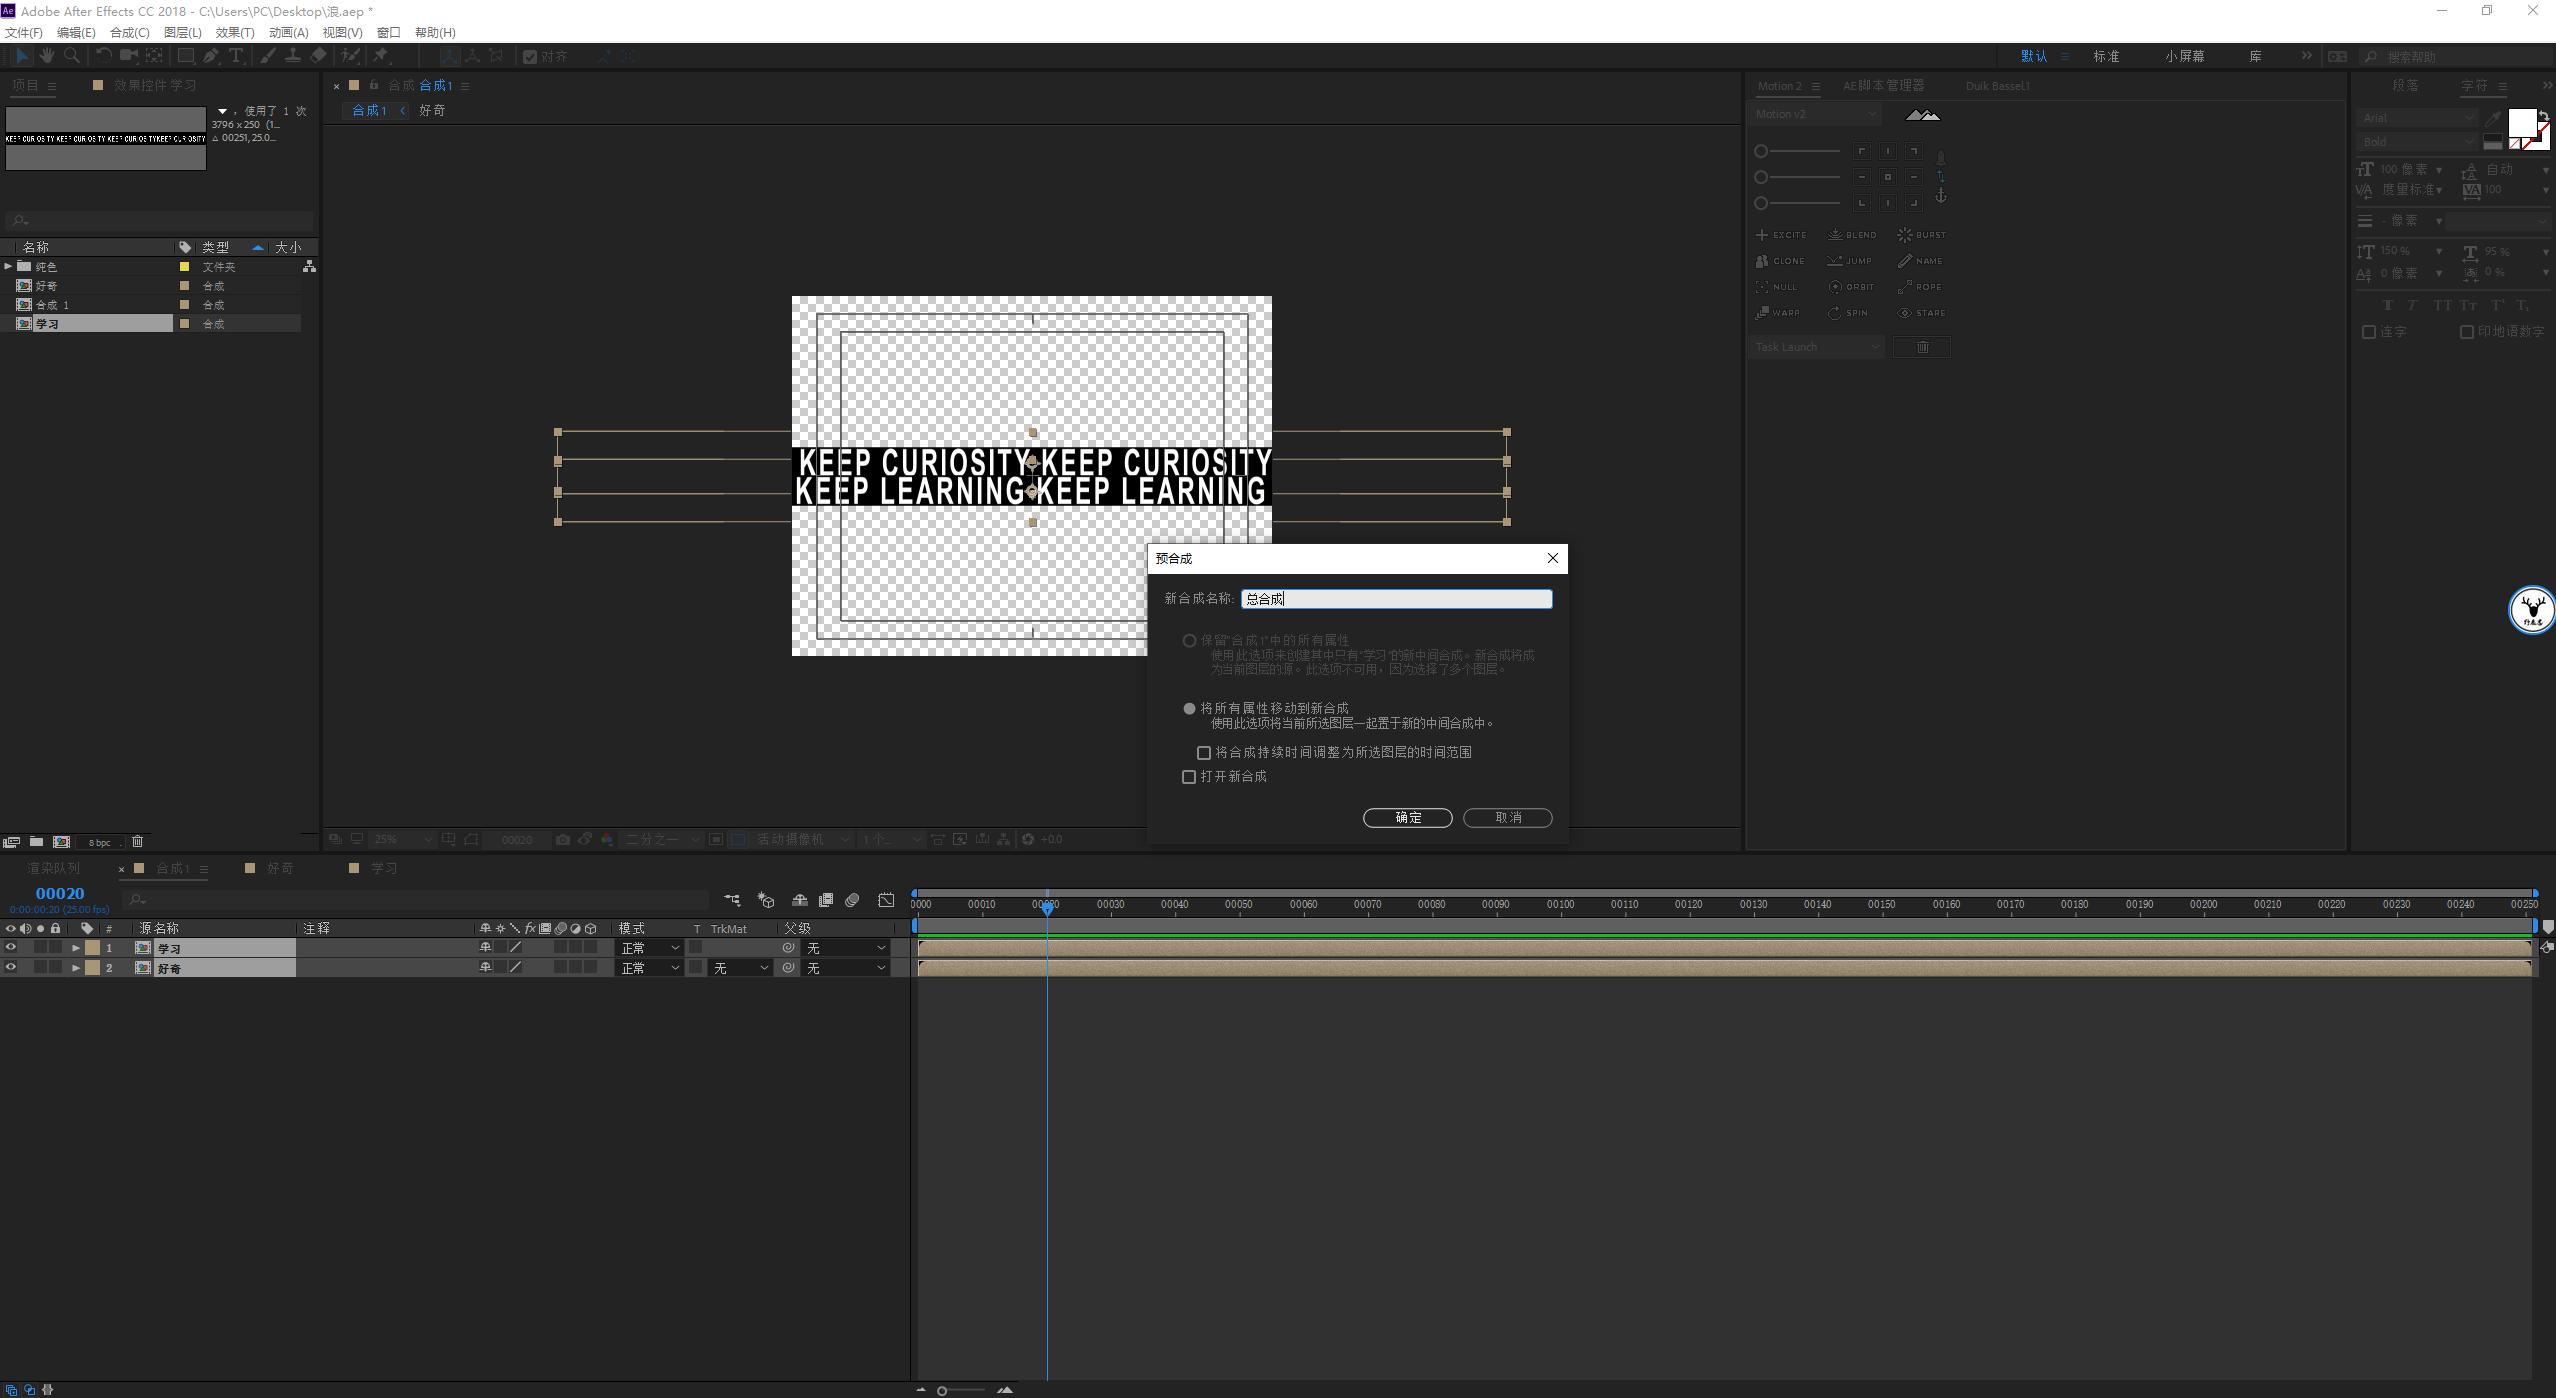The image size is (2556, 1398).
Task: Expand the 学习 layer properties
Action: point(76,948)
